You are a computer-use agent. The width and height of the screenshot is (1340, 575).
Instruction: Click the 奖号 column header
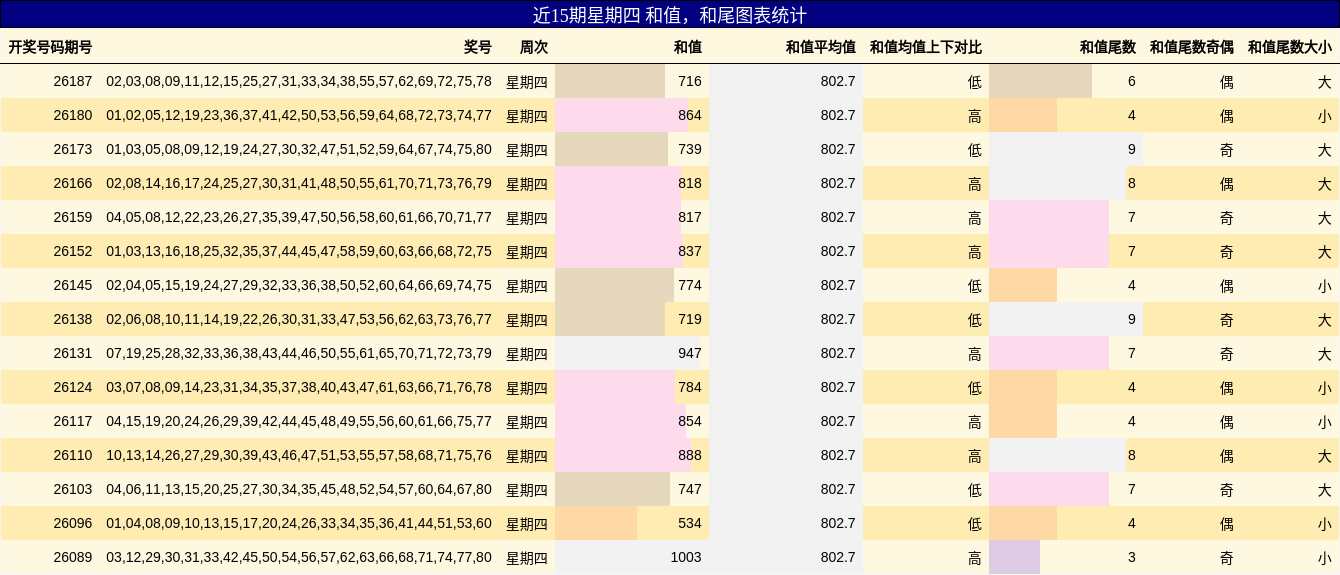[478, 47]
